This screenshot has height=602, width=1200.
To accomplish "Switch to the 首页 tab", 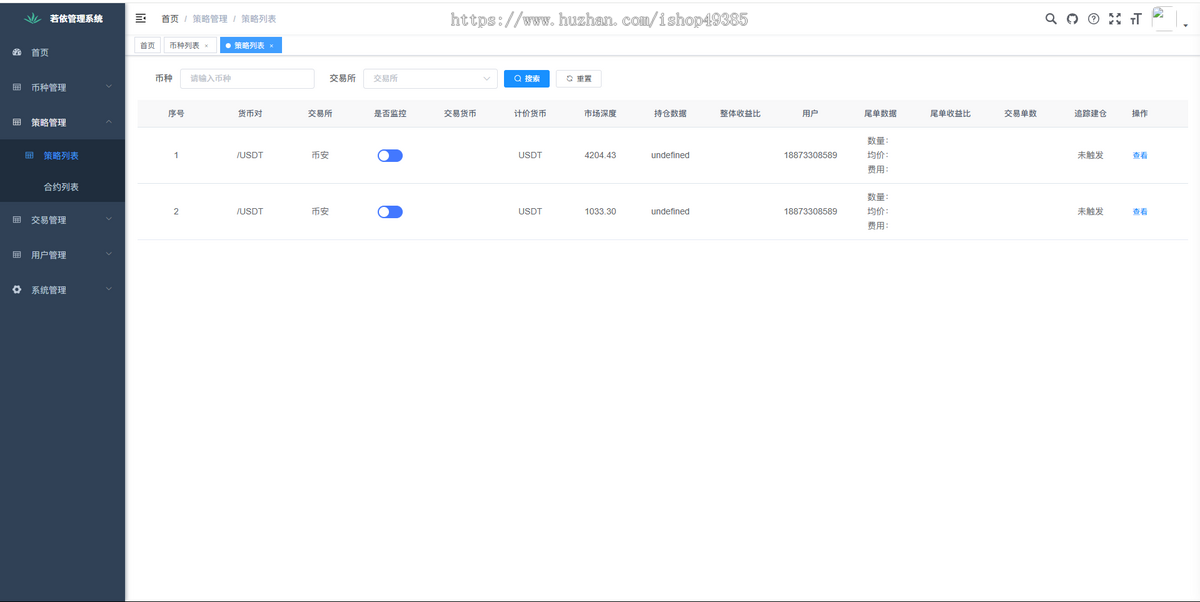I will 147,46.
